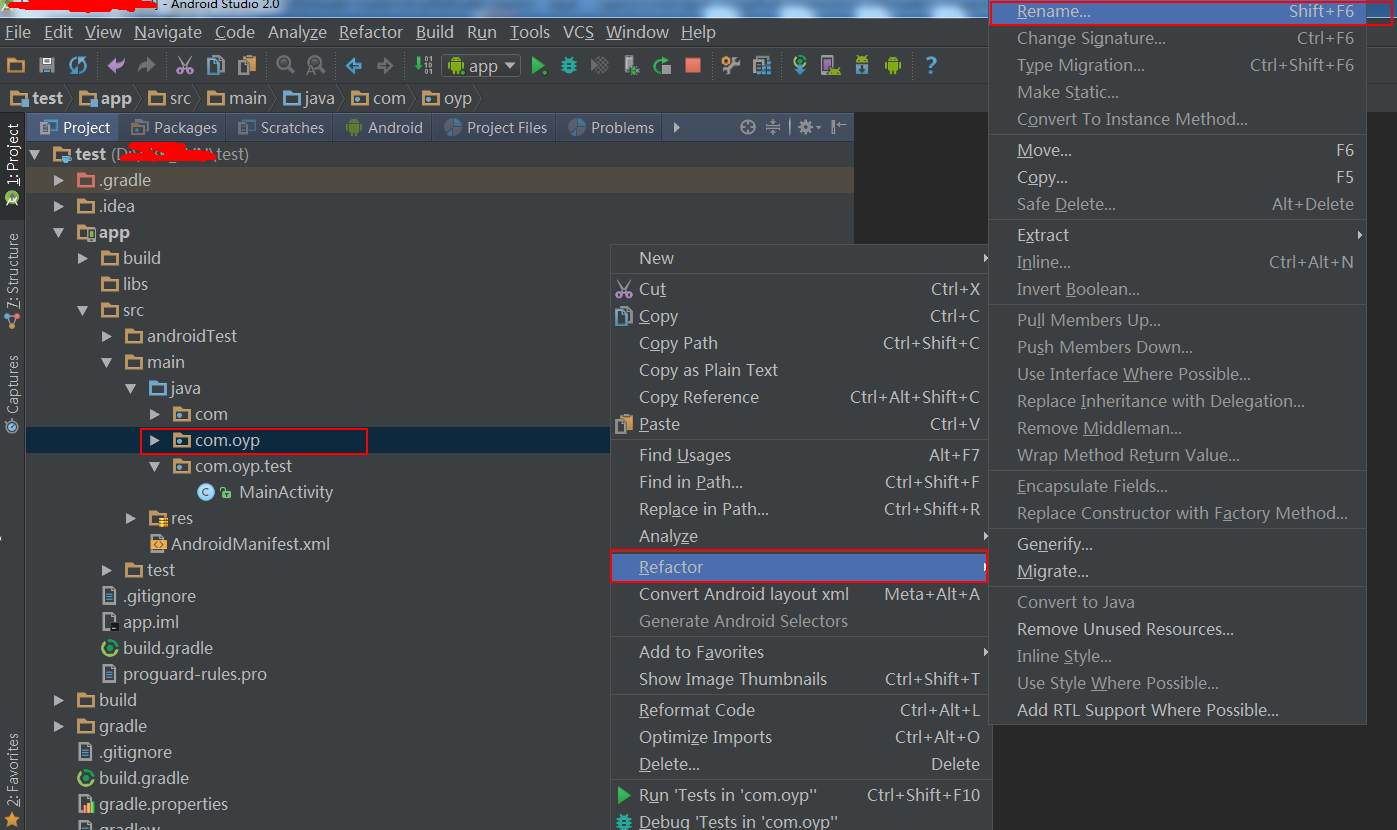Screen dimensions: 1397x830
Task: Click the Undo arrow icon
Action: [116, 65]
